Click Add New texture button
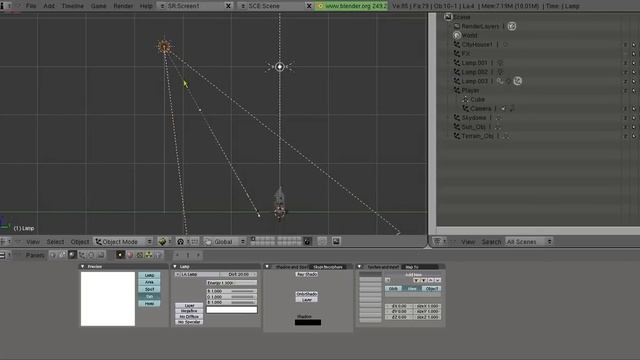 pyautogui.click(x=413, y=275)
